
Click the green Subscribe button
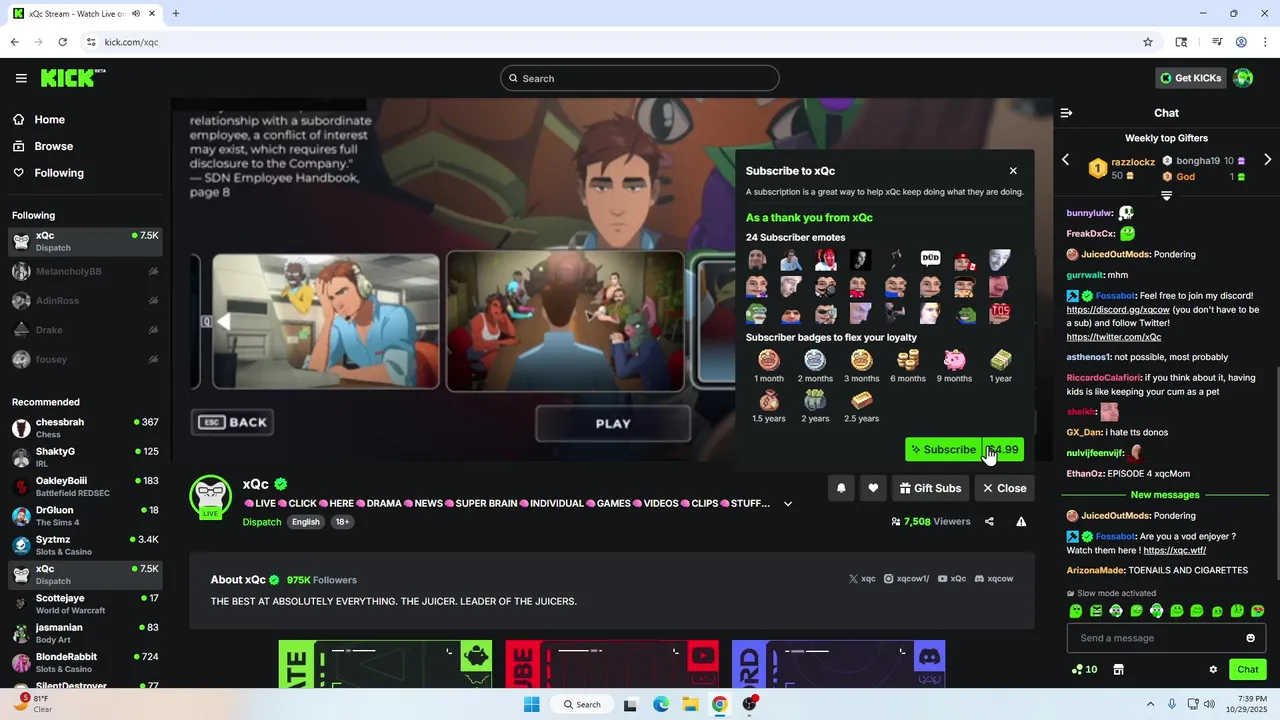[x=964, y=450]
